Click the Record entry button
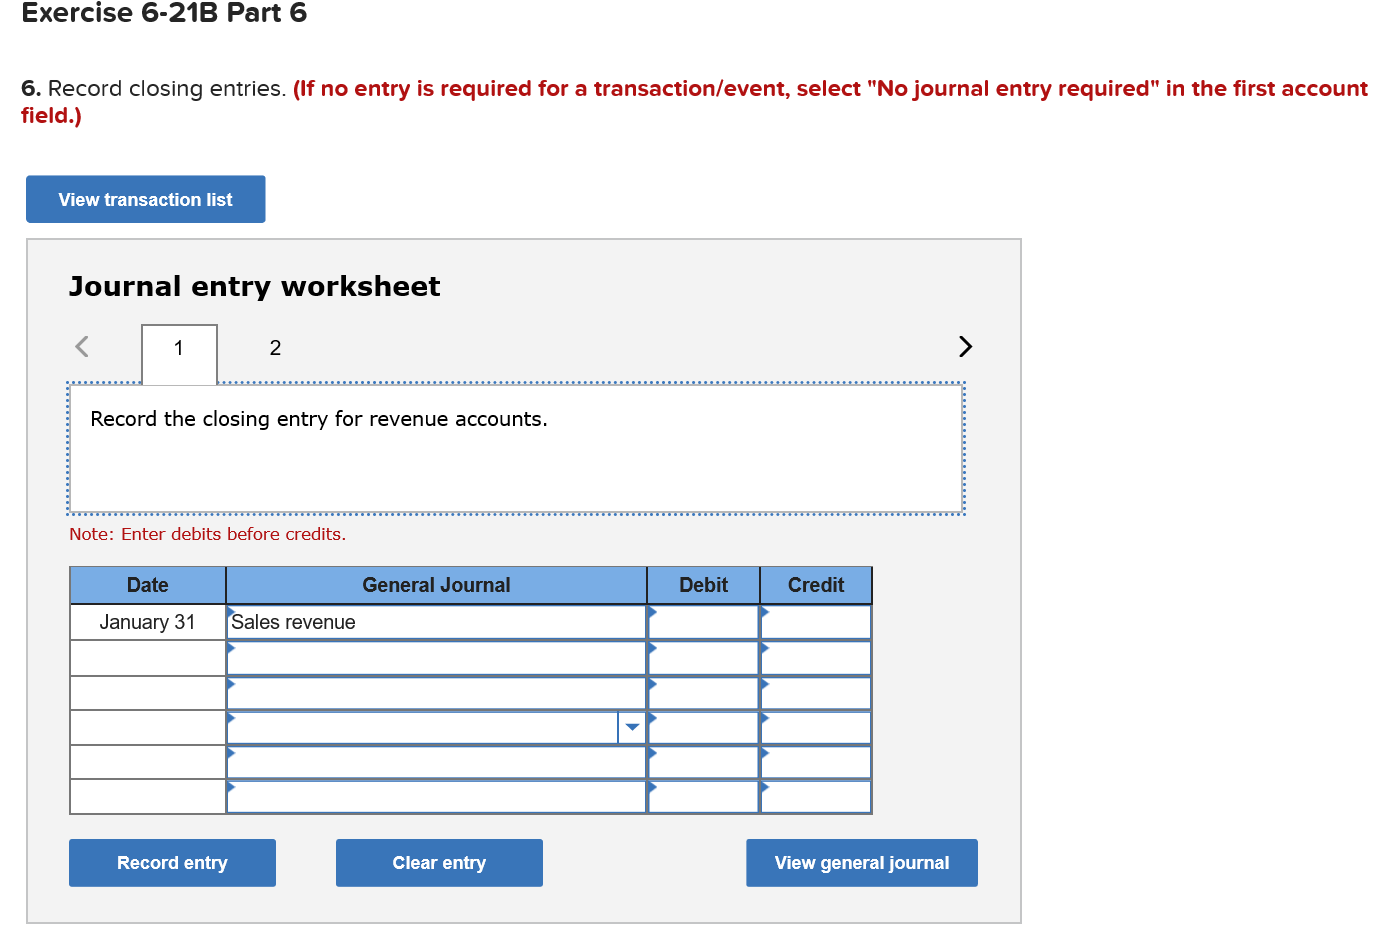This screenshot has height=933, width=1376. [171, 862]
